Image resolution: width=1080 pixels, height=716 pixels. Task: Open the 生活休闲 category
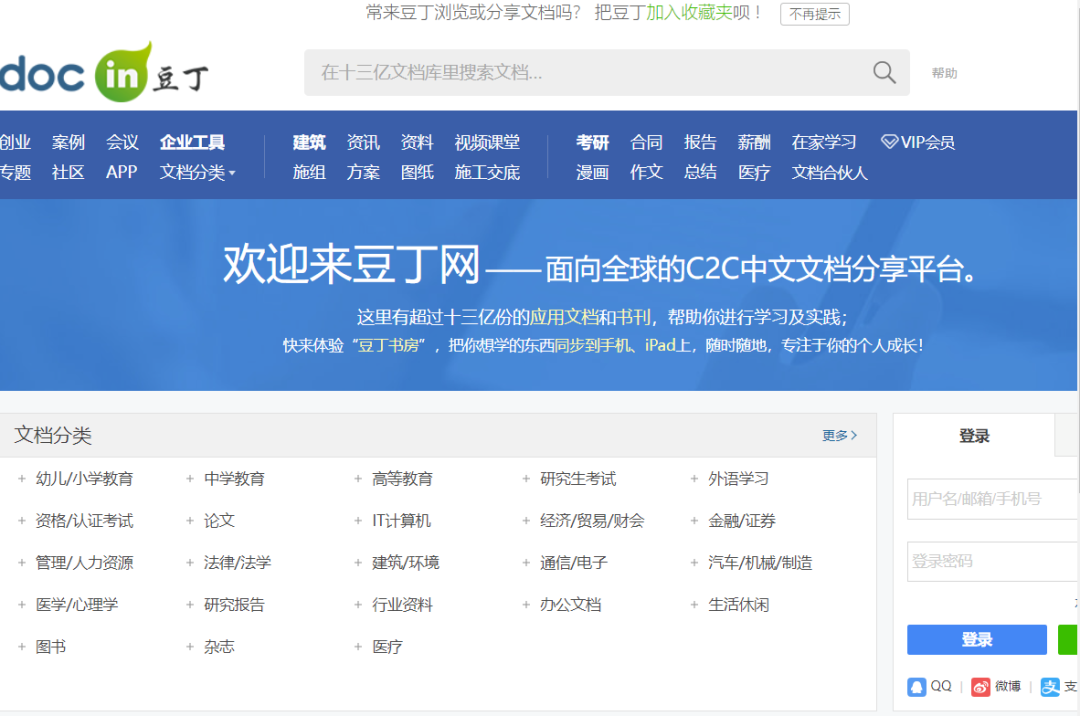(x=738, y=604)
